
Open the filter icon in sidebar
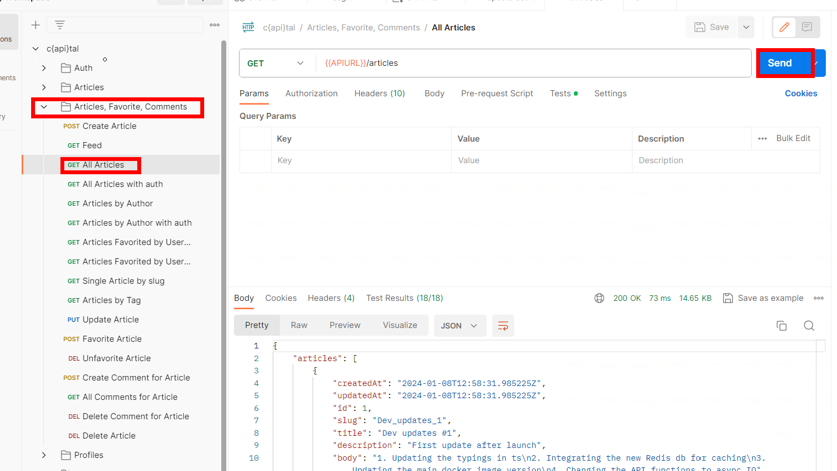(60, 25)
